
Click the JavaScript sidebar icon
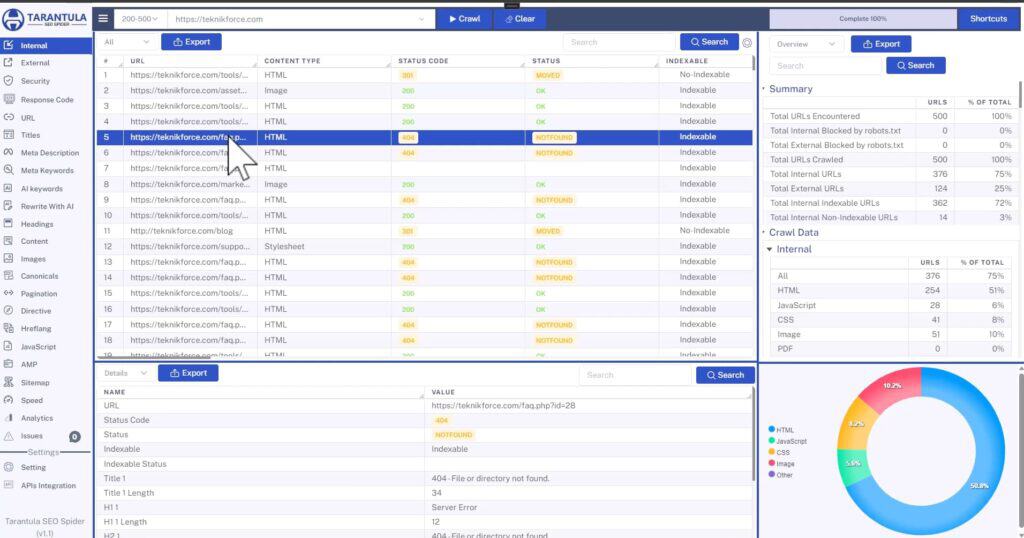[8, 347]
